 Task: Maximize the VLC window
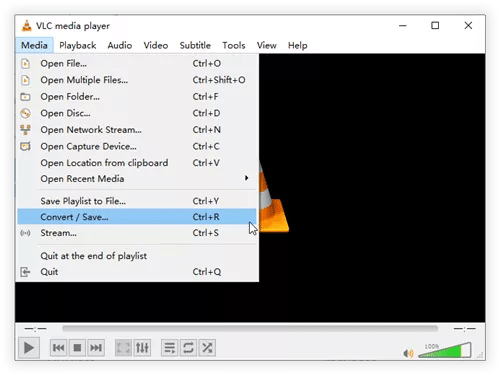435,26
